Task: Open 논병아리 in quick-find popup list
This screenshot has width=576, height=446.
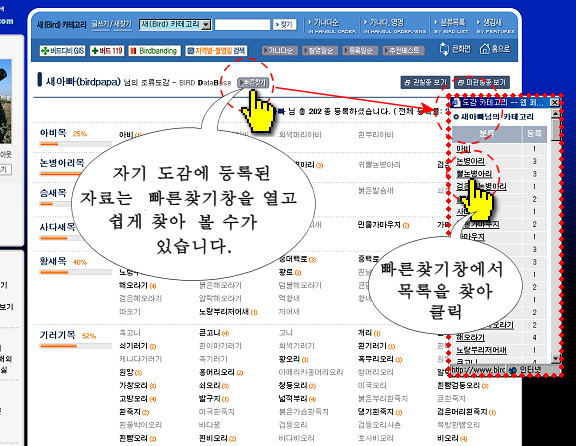Action: 471,161
